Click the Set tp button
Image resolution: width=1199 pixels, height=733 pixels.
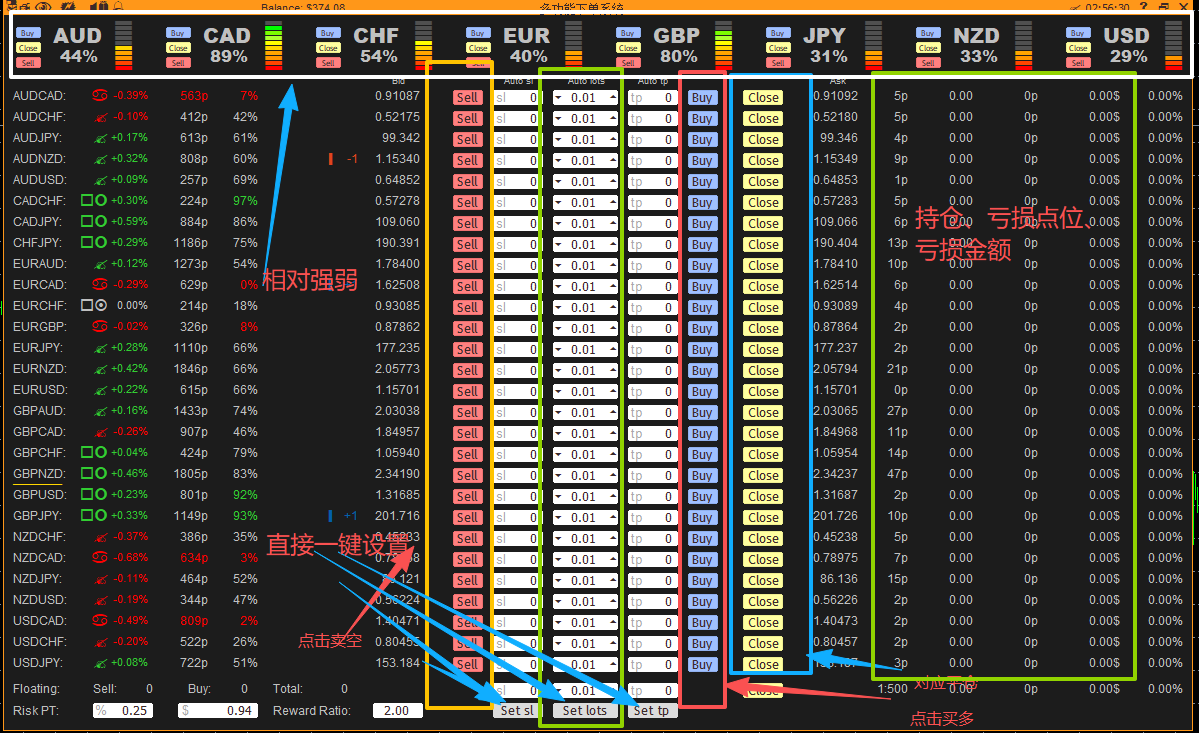click(x=651, y=710)
